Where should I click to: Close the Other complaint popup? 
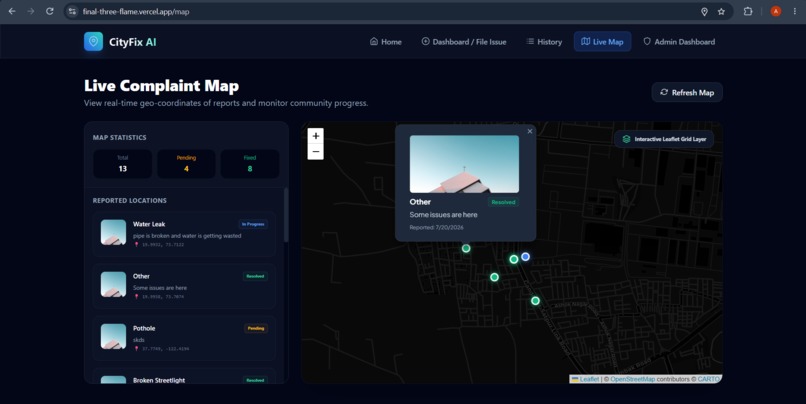click(x=529, y=132)
